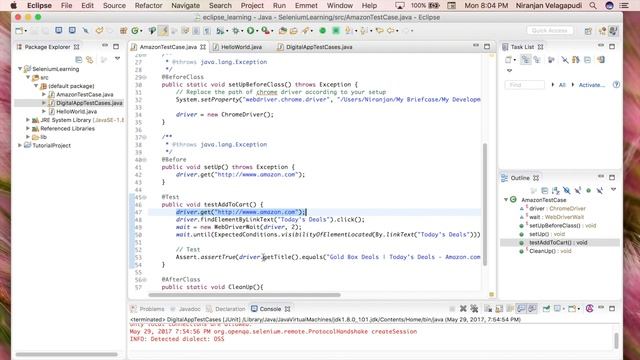This screenshot has width=640, height=360.
Task: Click Remove All Terminated Launches in Console
Action: (x=474, y=309)
